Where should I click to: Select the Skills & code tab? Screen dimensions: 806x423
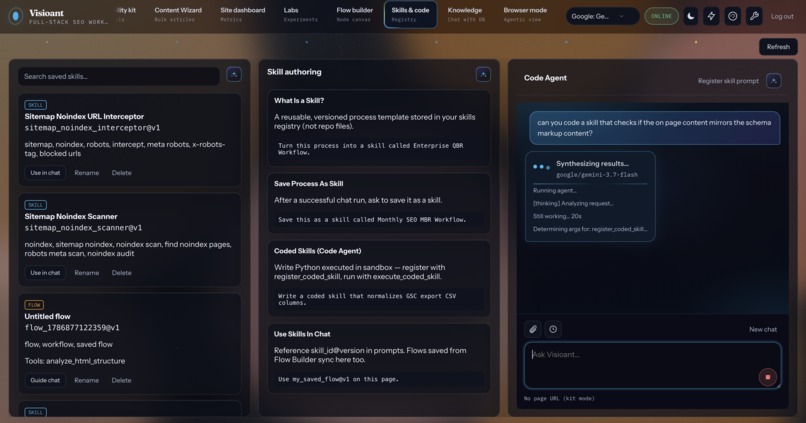tap(410, 14)
